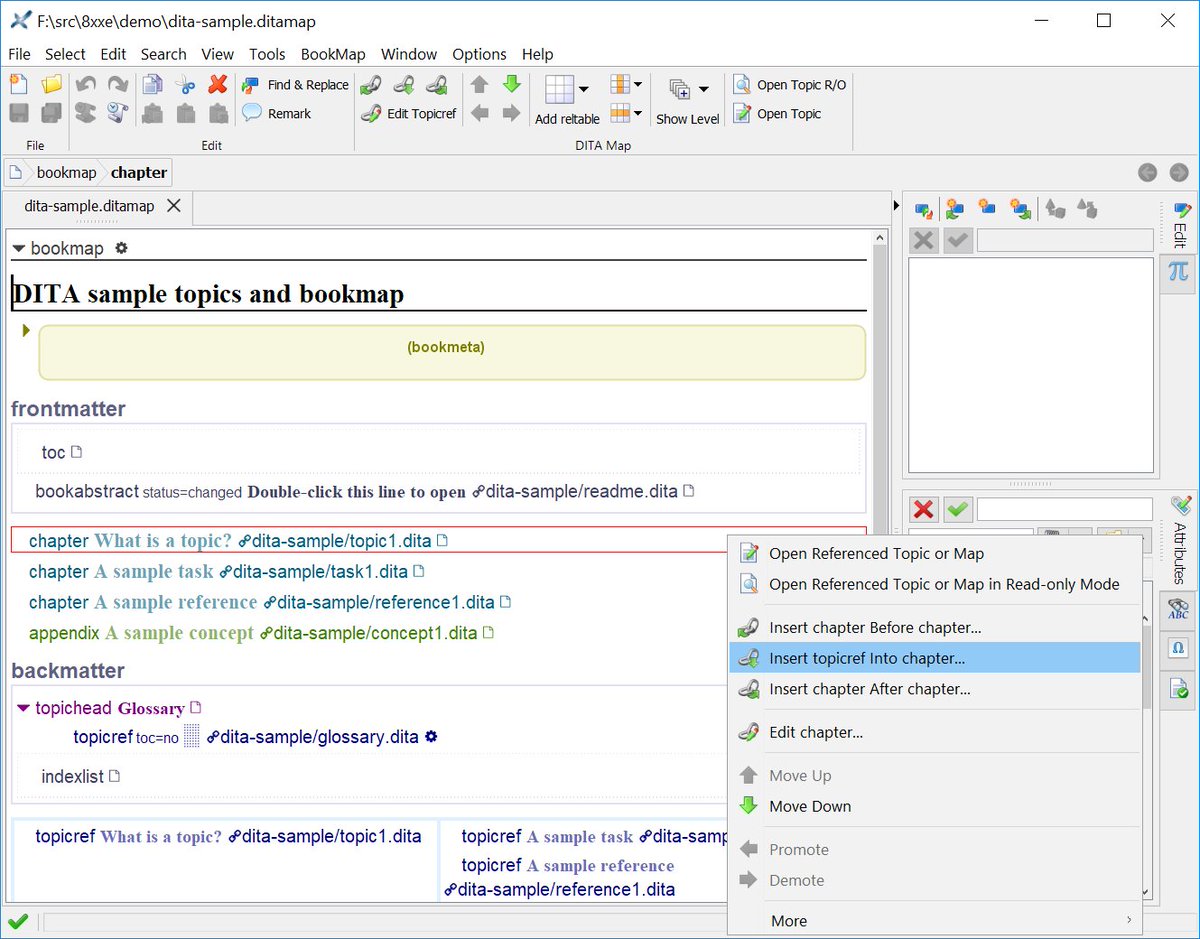
Task: Open the Select menu
Action: click(x=65, y=54)
